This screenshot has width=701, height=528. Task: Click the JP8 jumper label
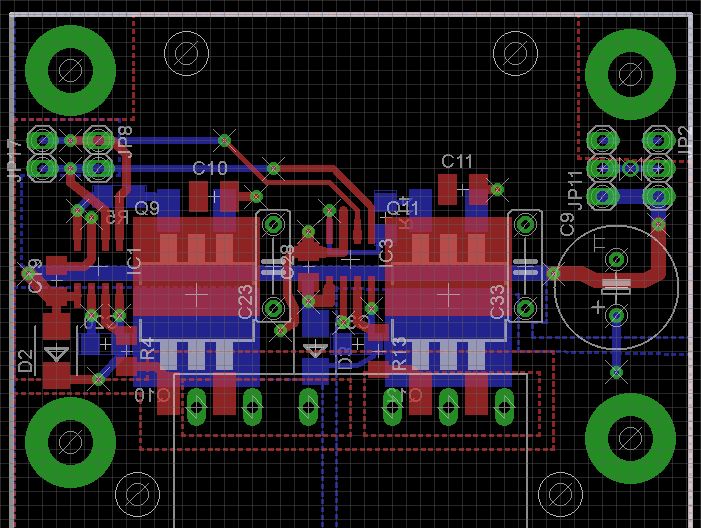pyautogui.click(x=125, y=141)
